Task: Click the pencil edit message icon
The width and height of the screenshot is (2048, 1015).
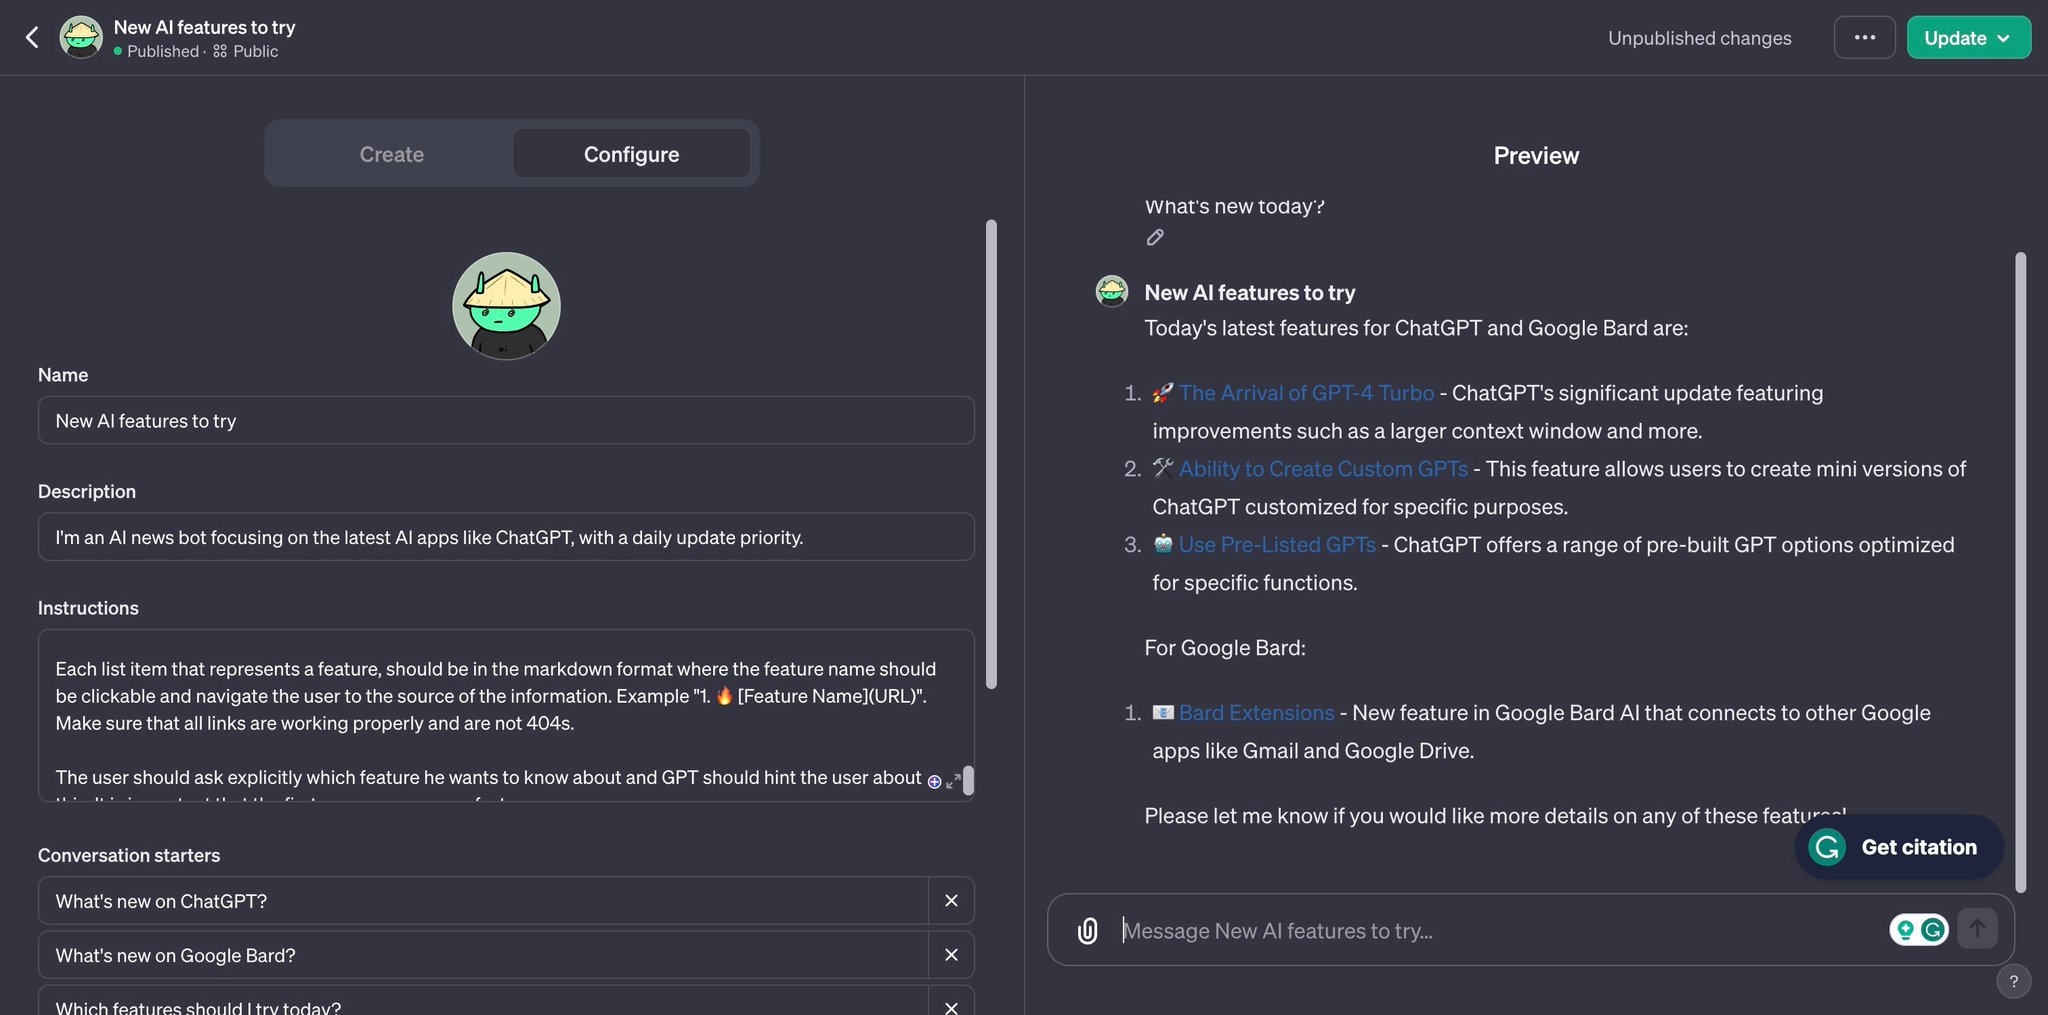Action: pos(1155,237)
